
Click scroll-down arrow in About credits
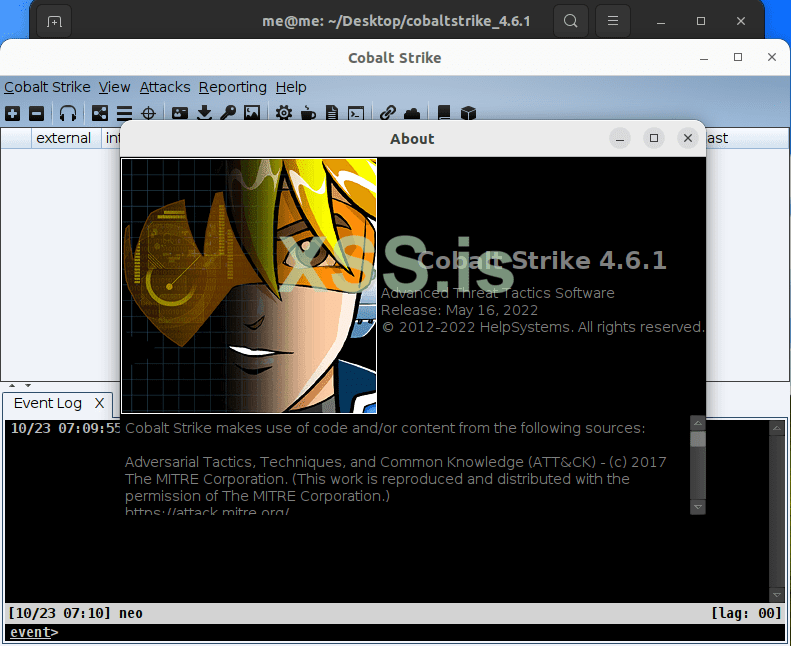698,507
